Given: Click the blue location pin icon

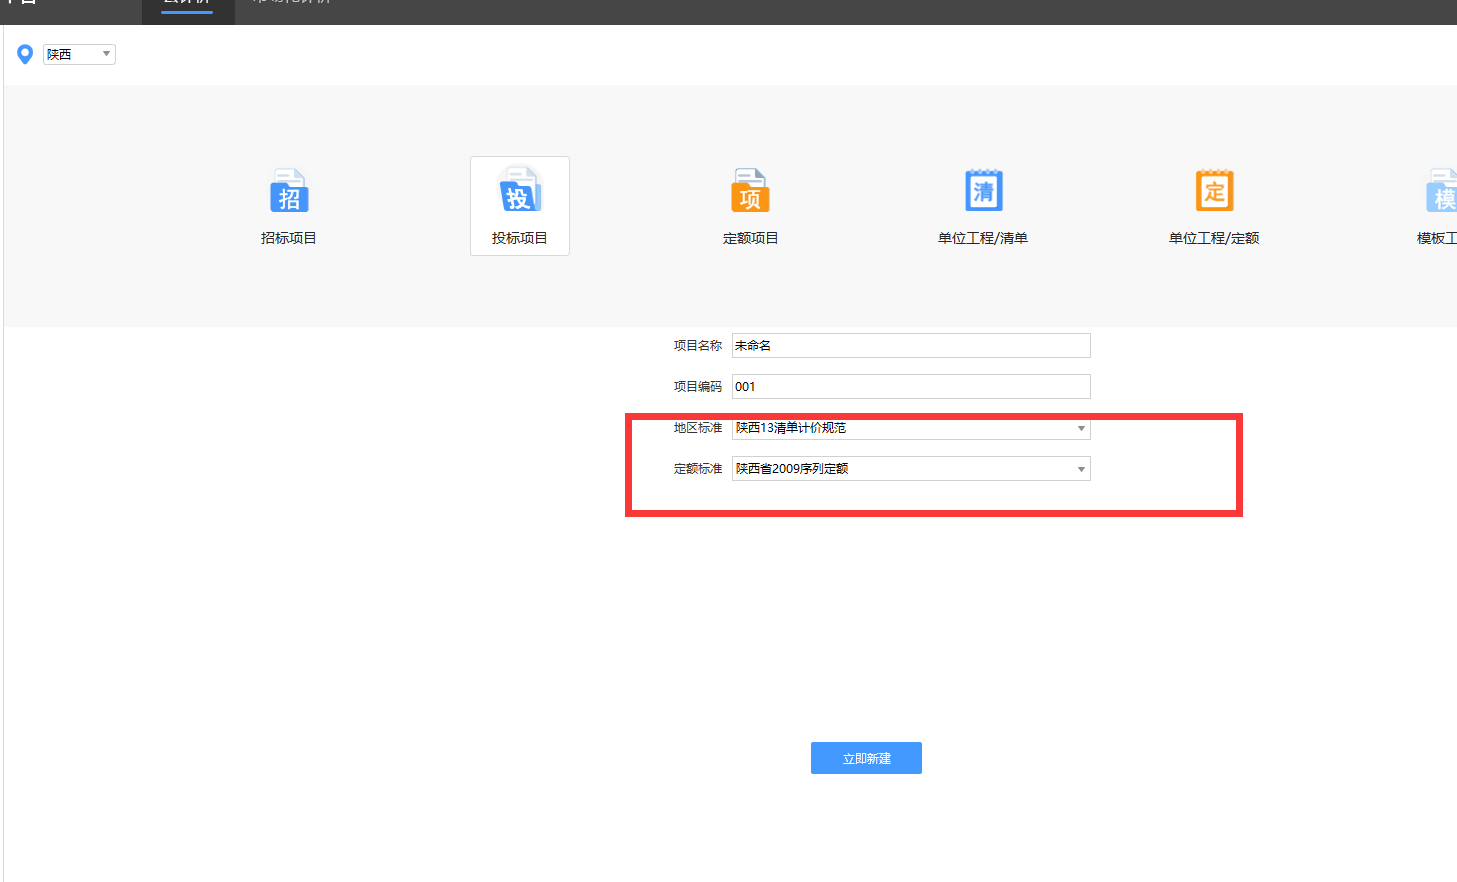Looking at the screenshot, I should [x=25, y=54].
